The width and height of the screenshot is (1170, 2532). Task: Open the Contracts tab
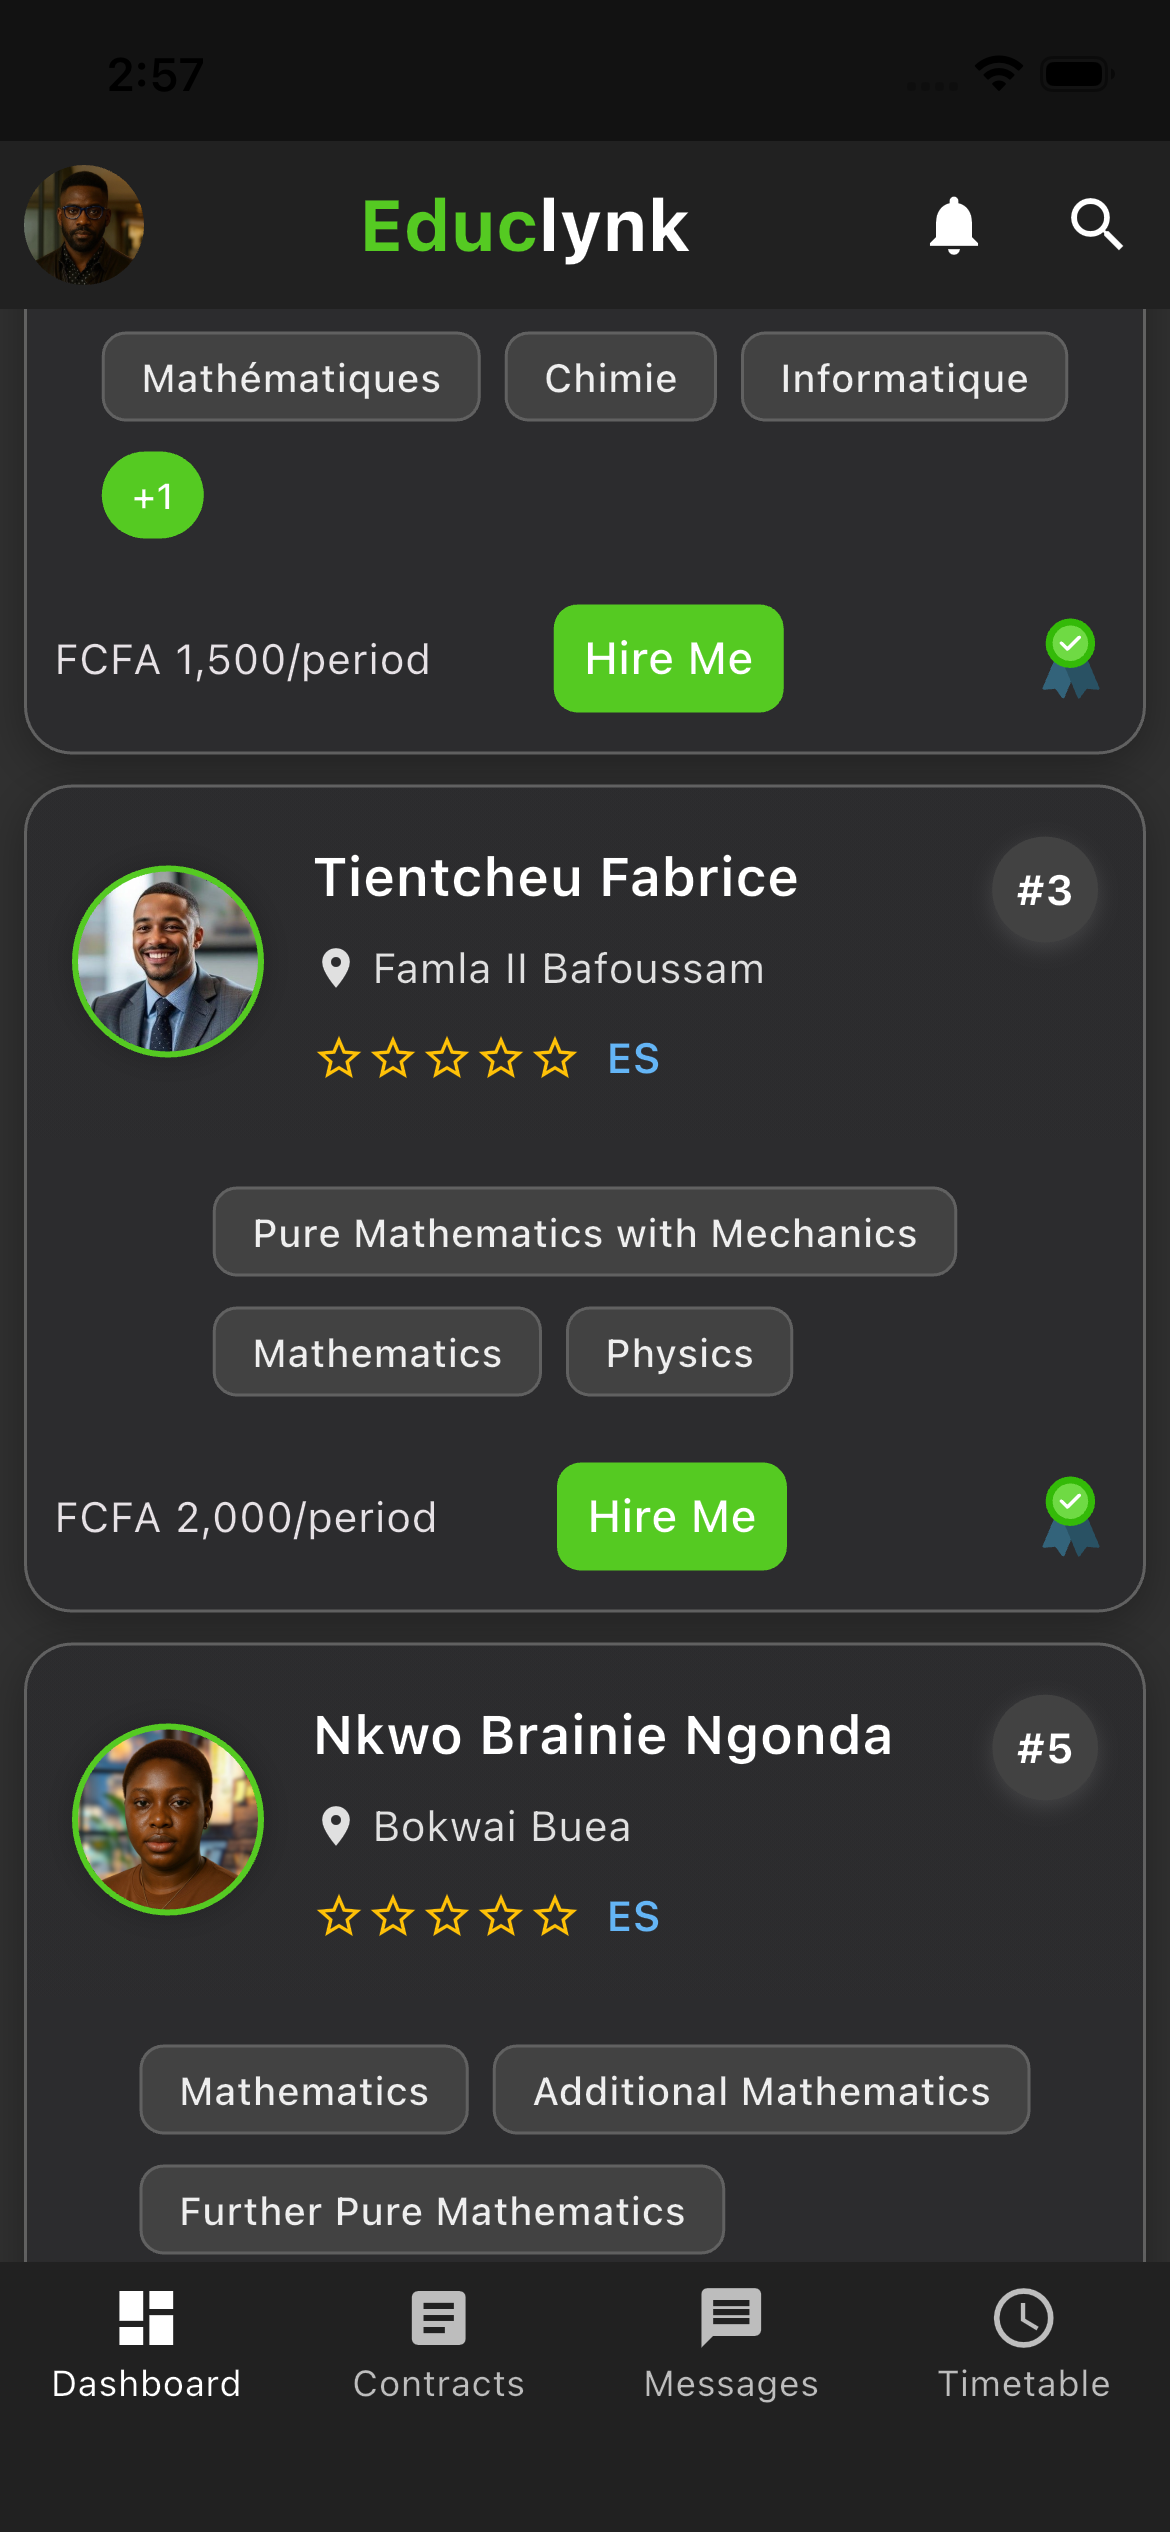[439, 2344]
